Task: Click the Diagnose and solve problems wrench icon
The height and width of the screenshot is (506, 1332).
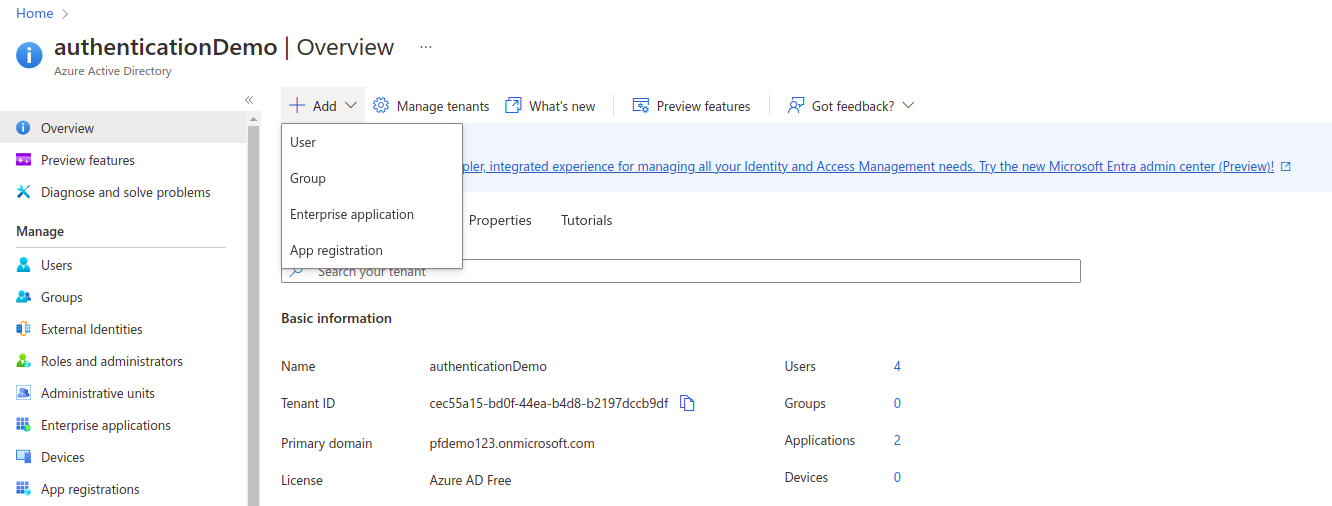Action: point(23,192)
